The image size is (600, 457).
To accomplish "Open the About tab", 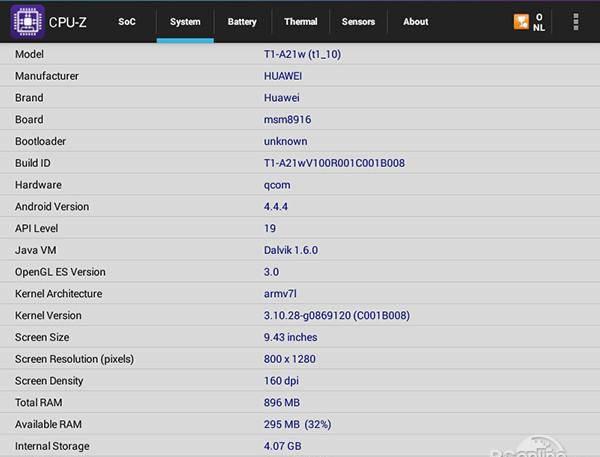I will (x=416, y=22).
